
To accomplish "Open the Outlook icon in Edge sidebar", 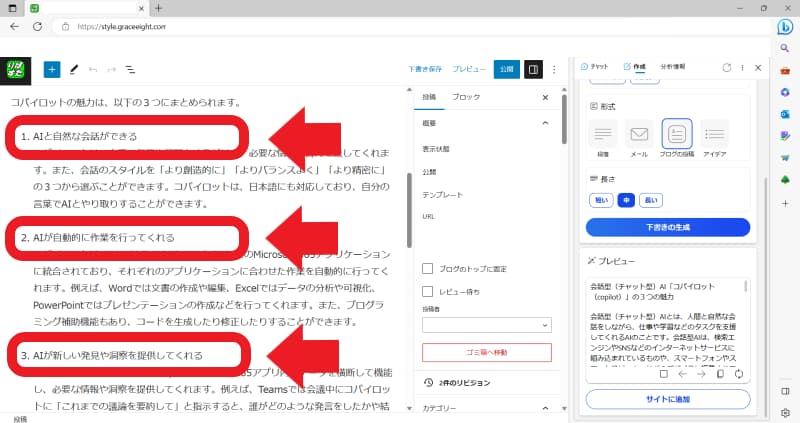I will pos(785,114).
